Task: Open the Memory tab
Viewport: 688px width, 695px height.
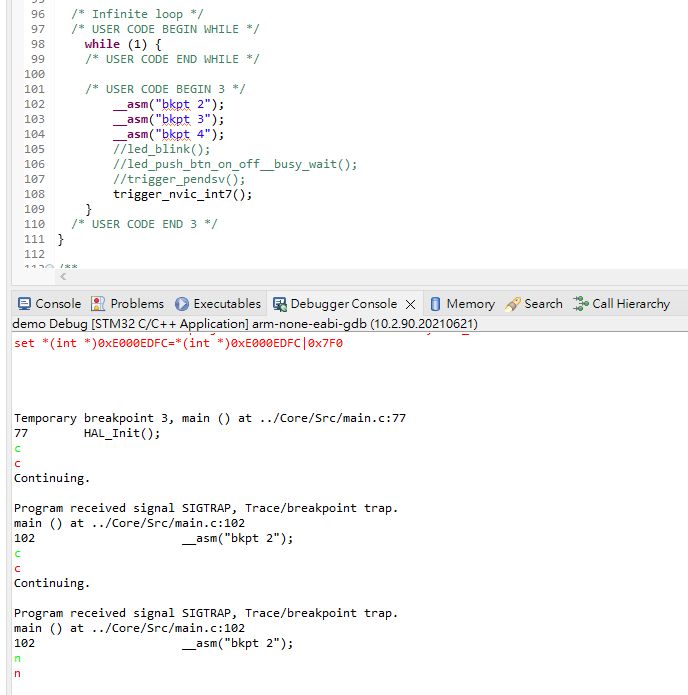Action: point(462,304)
